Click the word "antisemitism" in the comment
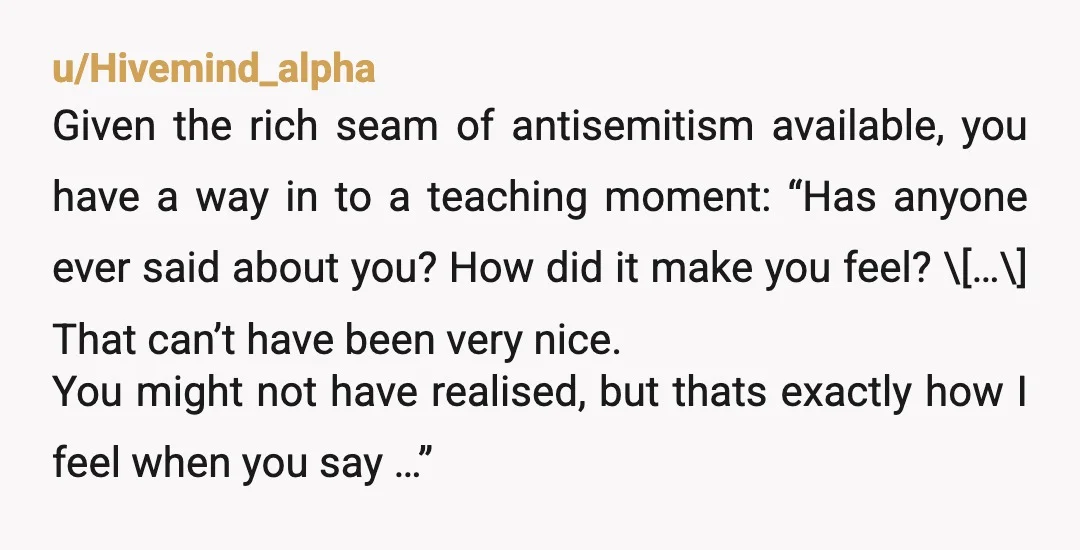1080x550 pixels. (x=632, y=127)
